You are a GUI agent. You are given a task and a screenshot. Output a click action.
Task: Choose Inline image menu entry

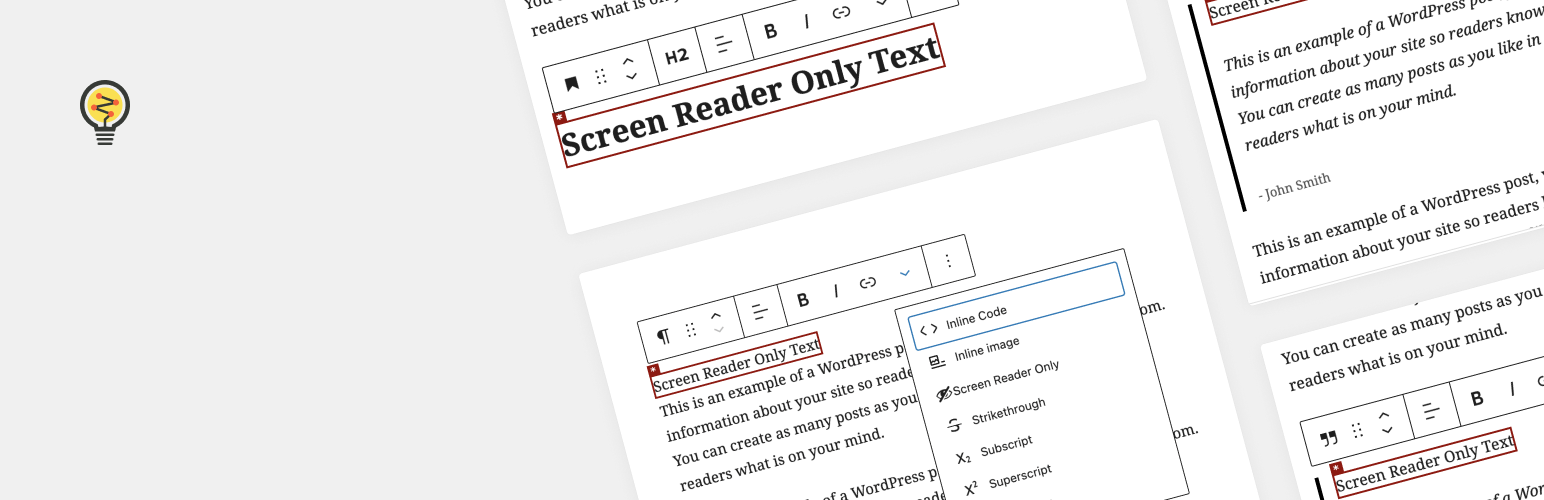[987, 349]
